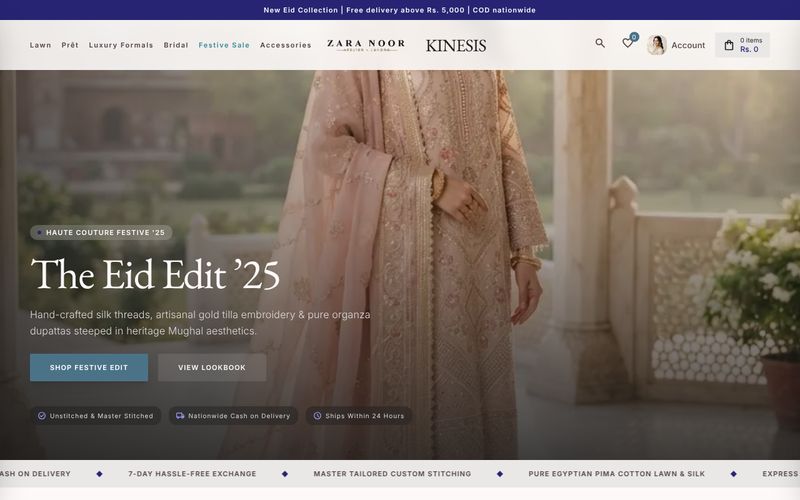Open the Festive Sale page
Image resolution: width=800 pixels, height=500 pixels.
tap(224, 45)
